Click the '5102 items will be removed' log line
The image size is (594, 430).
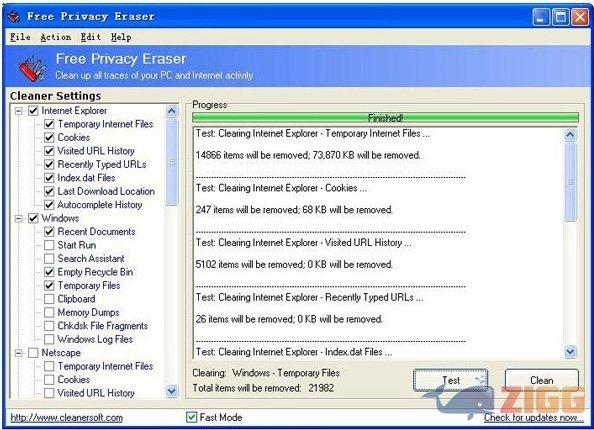coord(294,264)
